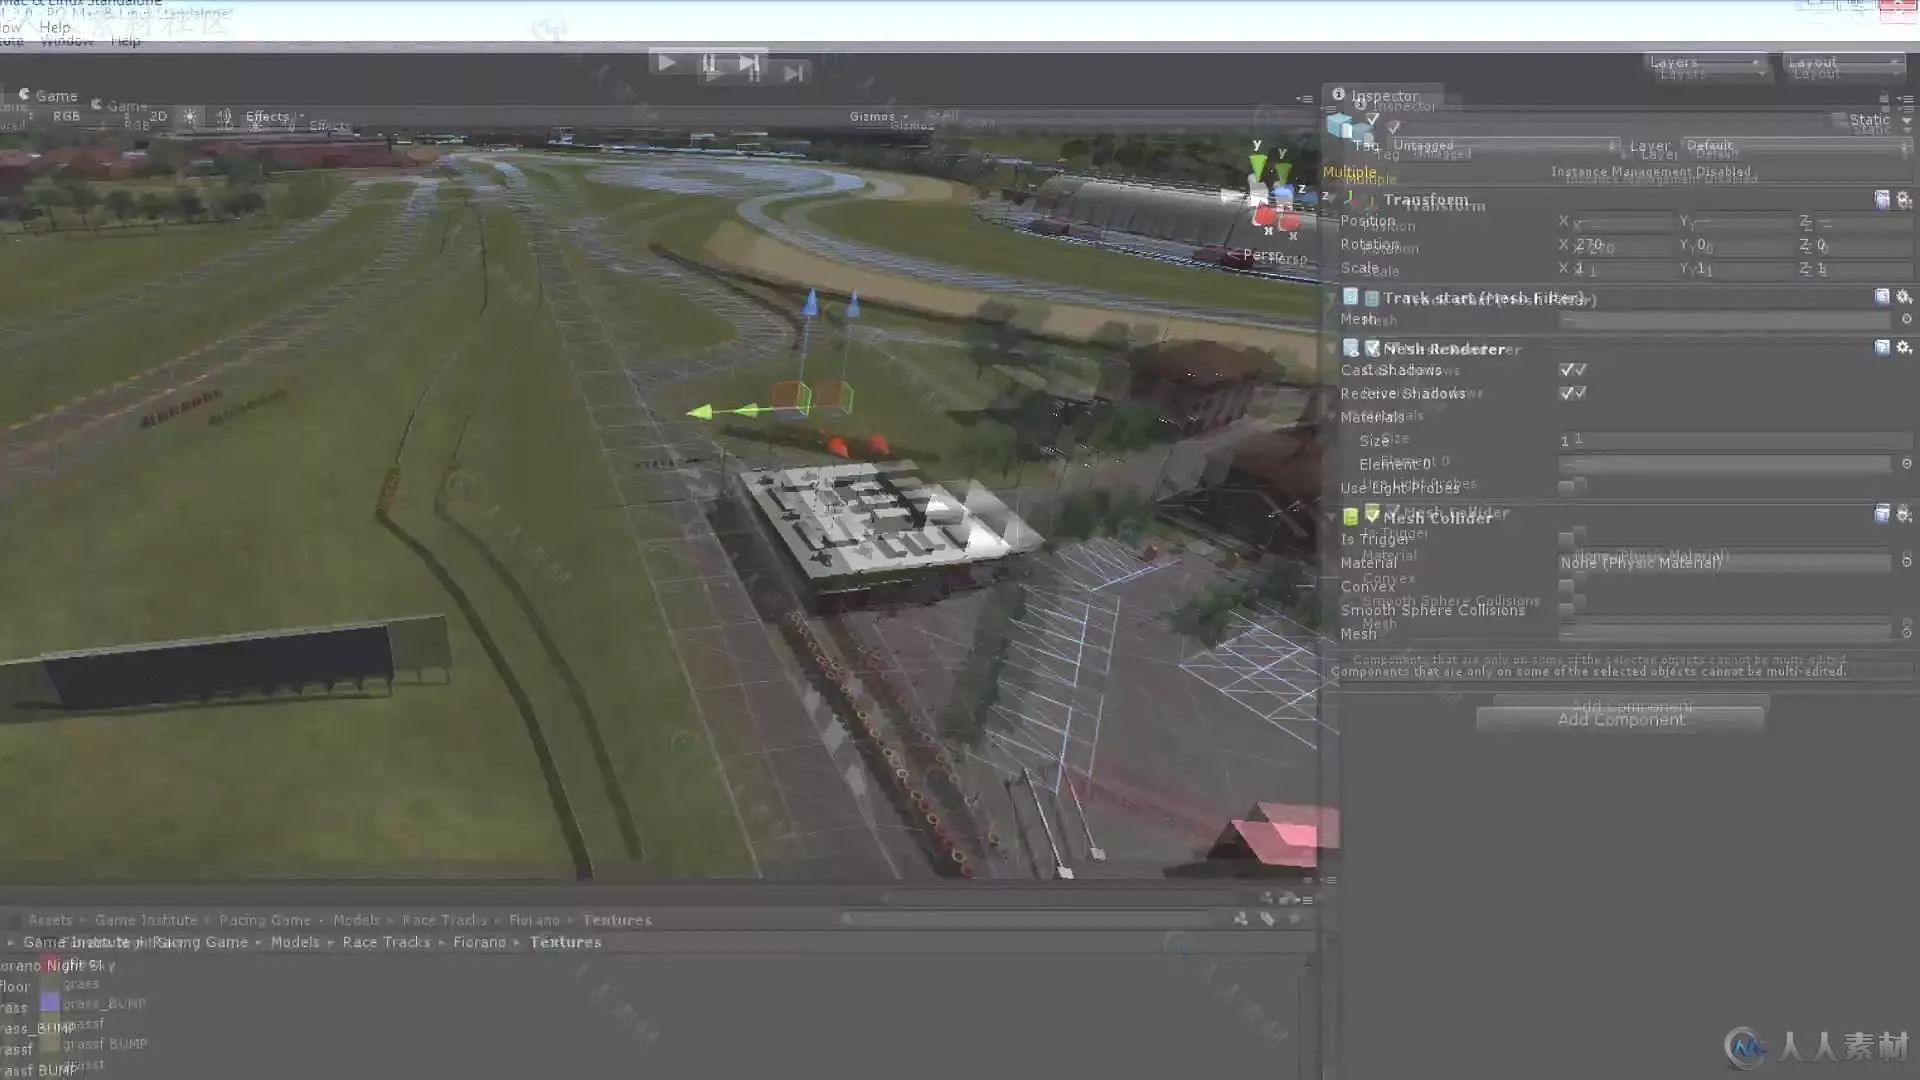The width and height of the screenshot is (1920, 1080).
Task: Click Physic Material object picker circle
Action: [x=1906, y=562]
